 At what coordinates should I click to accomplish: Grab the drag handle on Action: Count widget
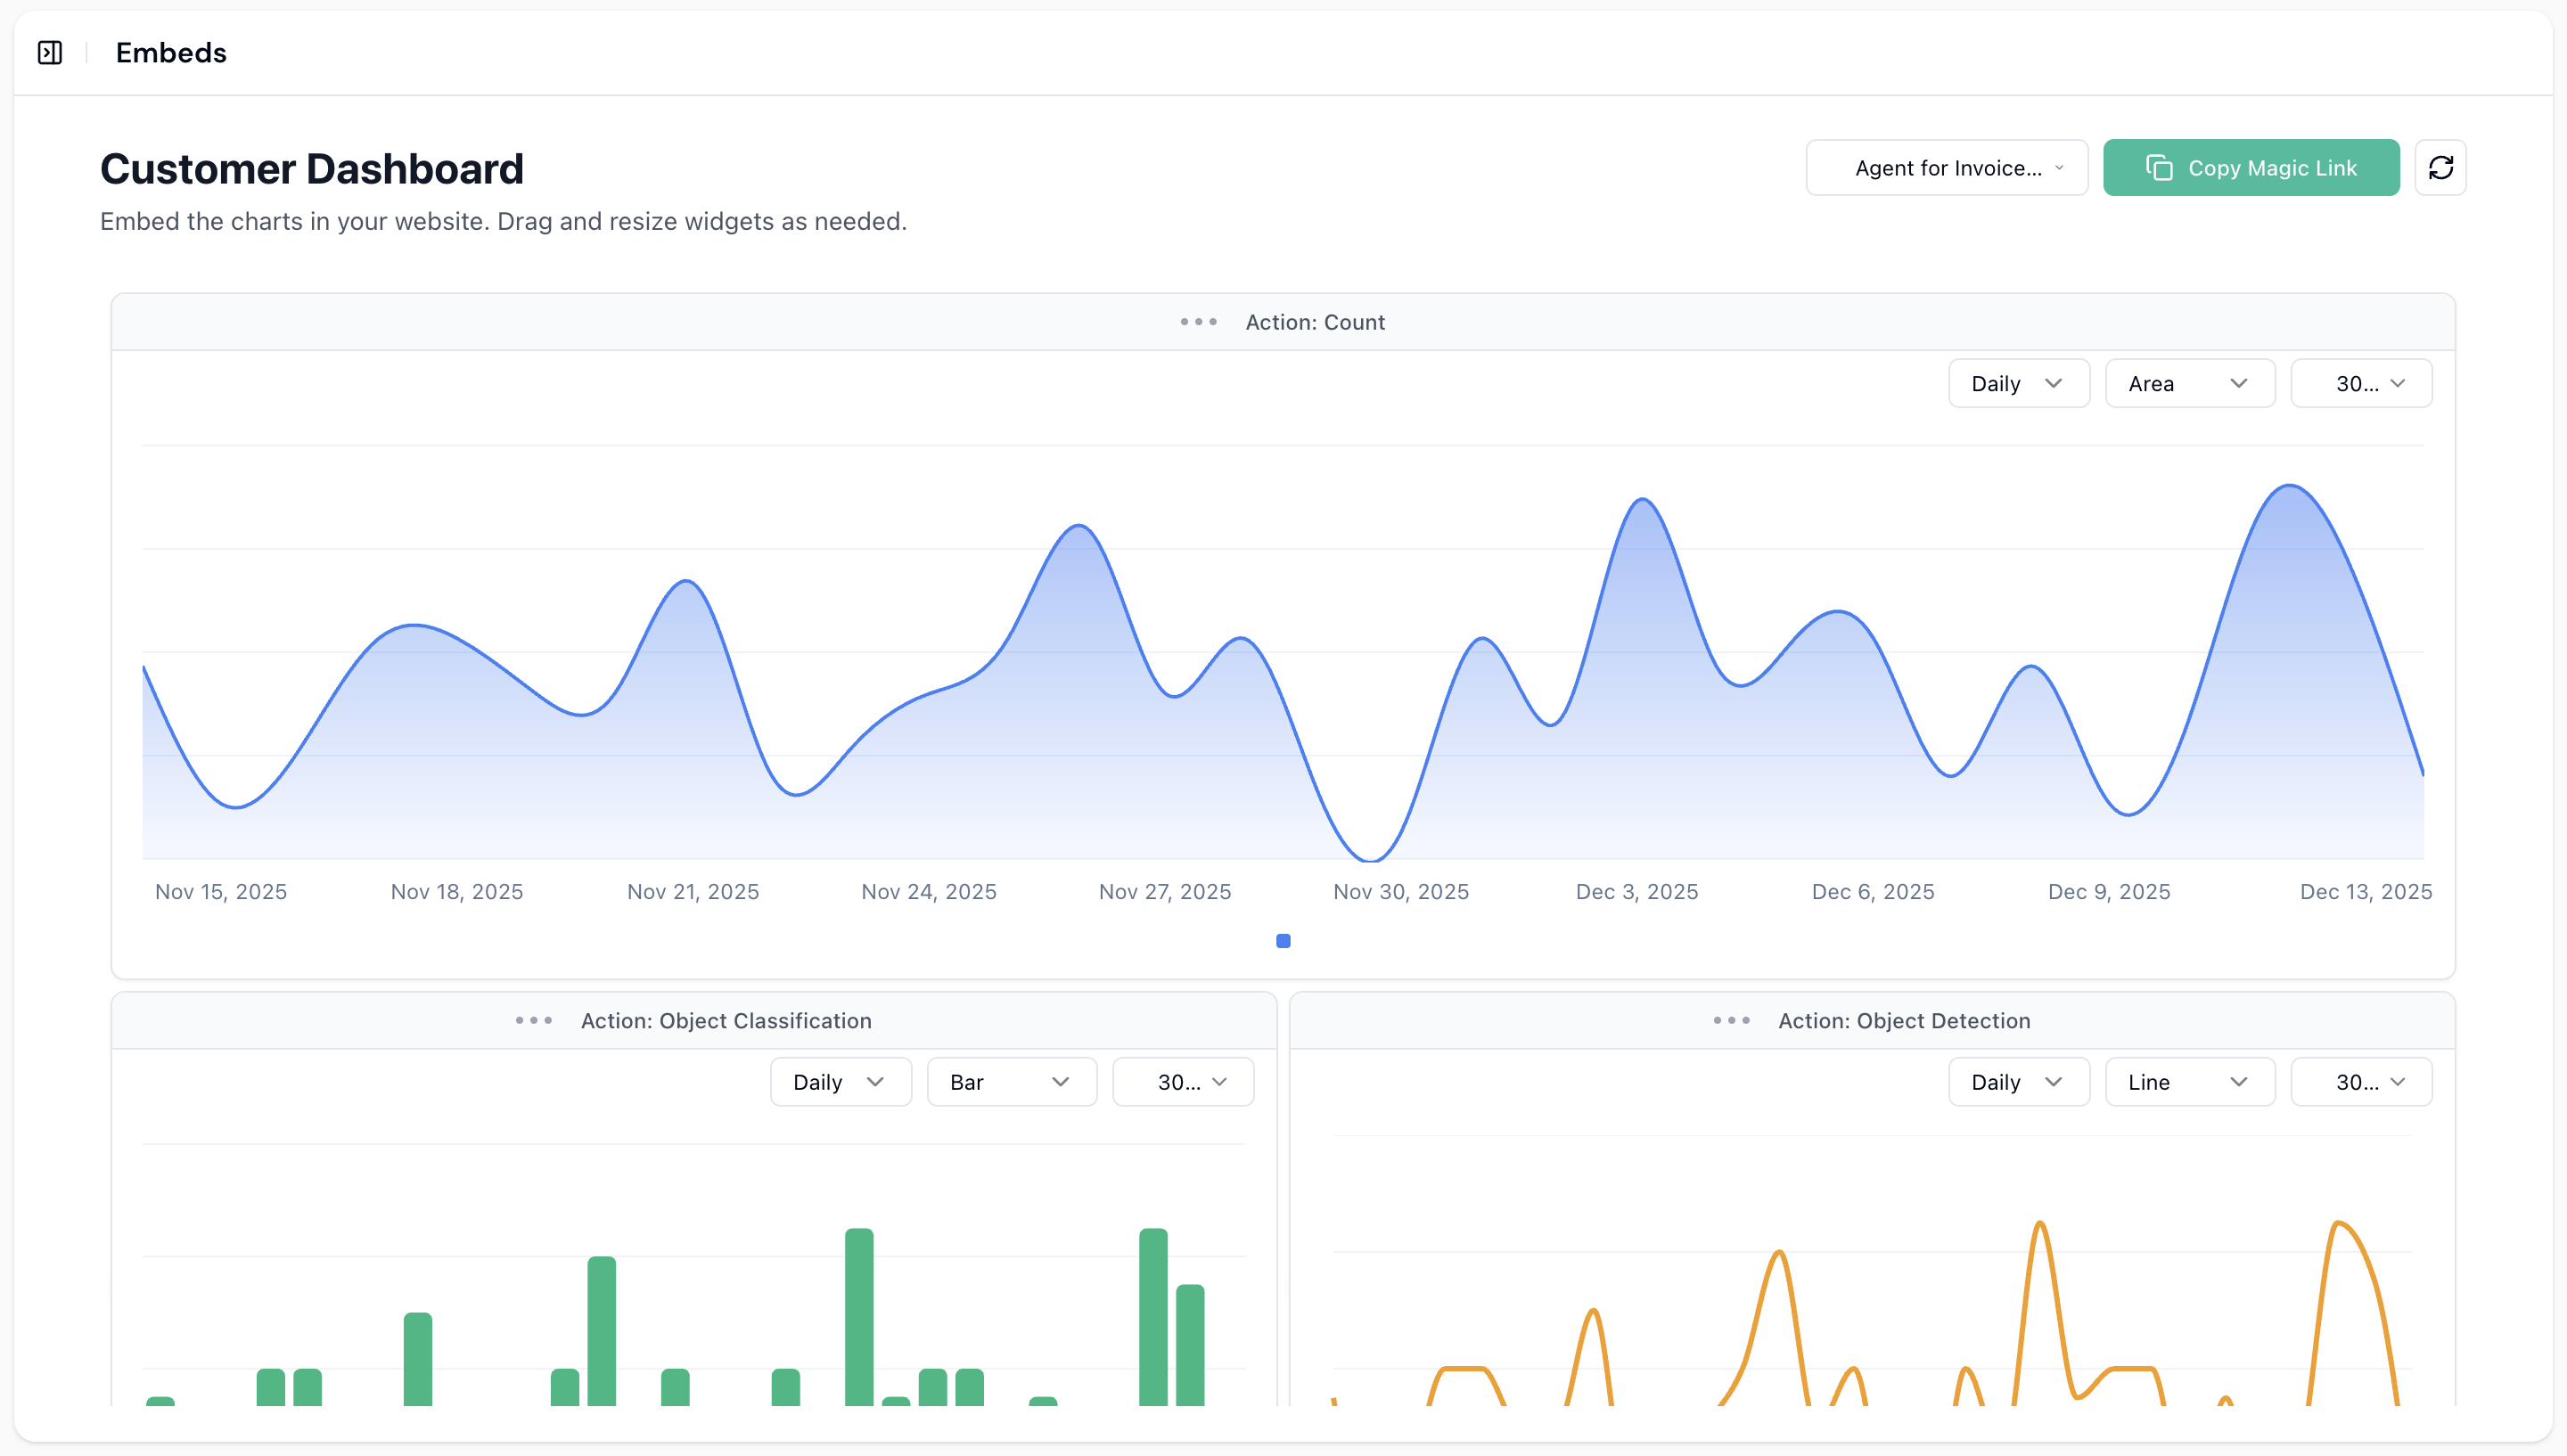[x=1198, y=322]
